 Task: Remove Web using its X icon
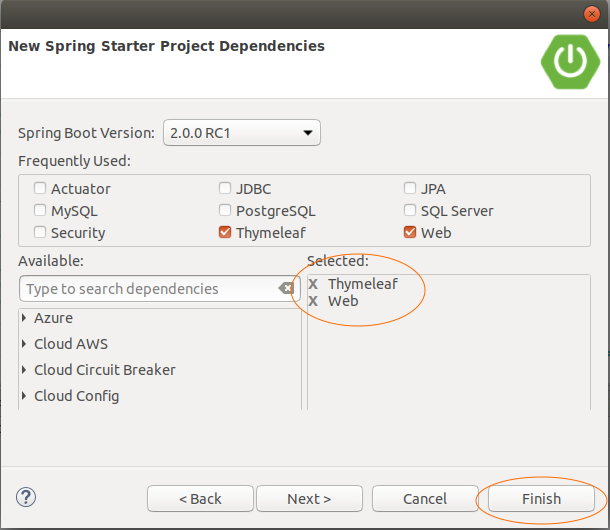pyautogui.click(x=313, y=301)
